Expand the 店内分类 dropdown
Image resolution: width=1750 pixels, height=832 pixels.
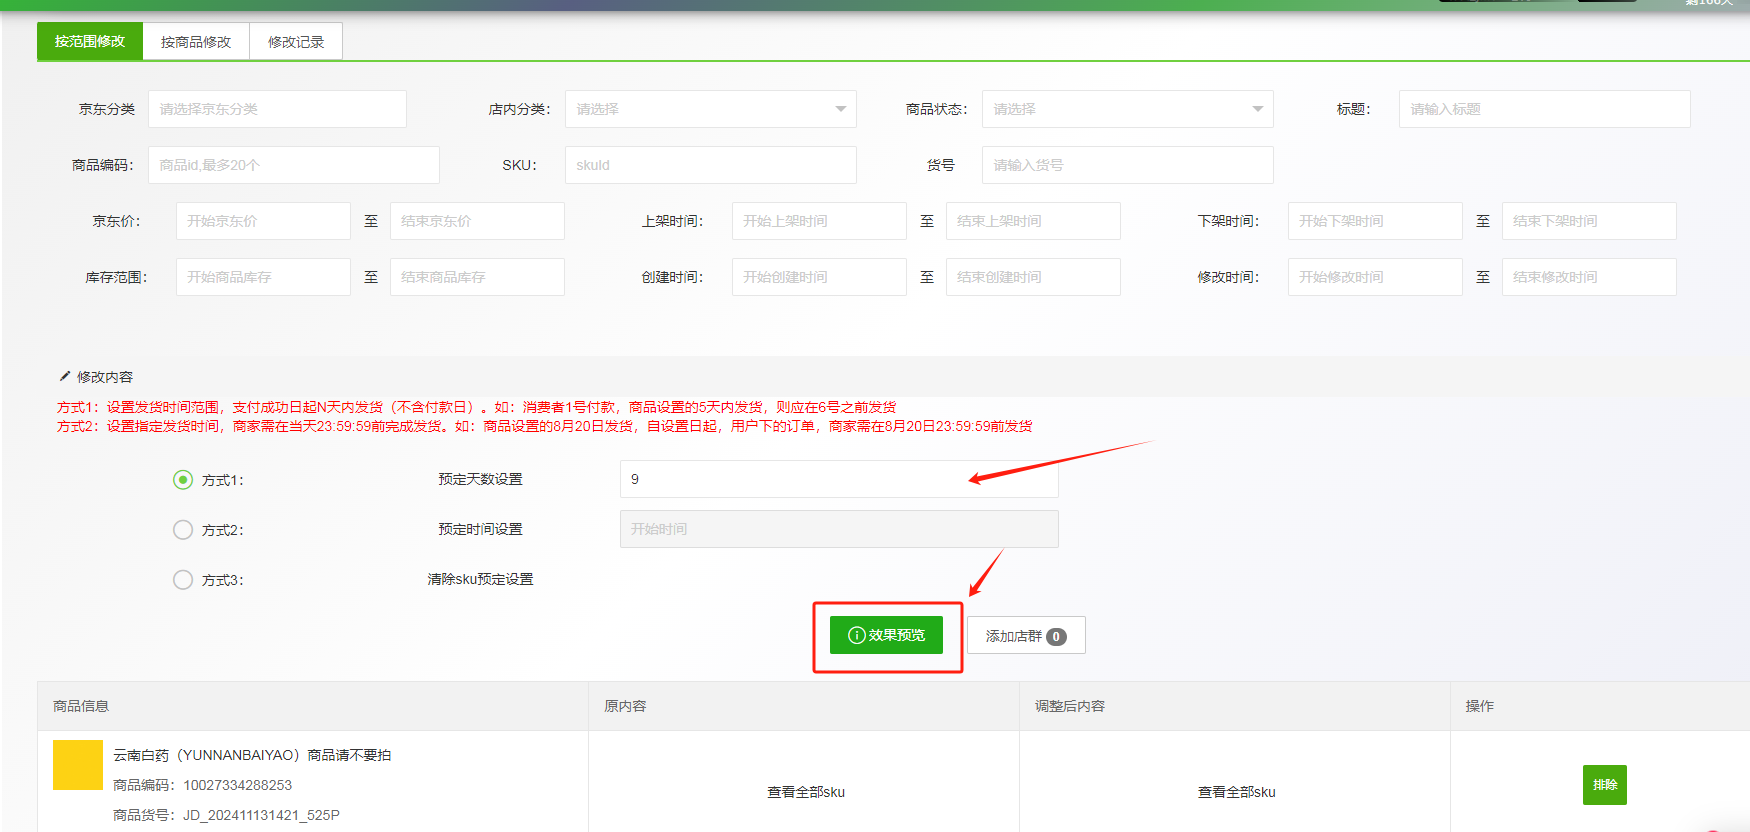pos(710,109)
